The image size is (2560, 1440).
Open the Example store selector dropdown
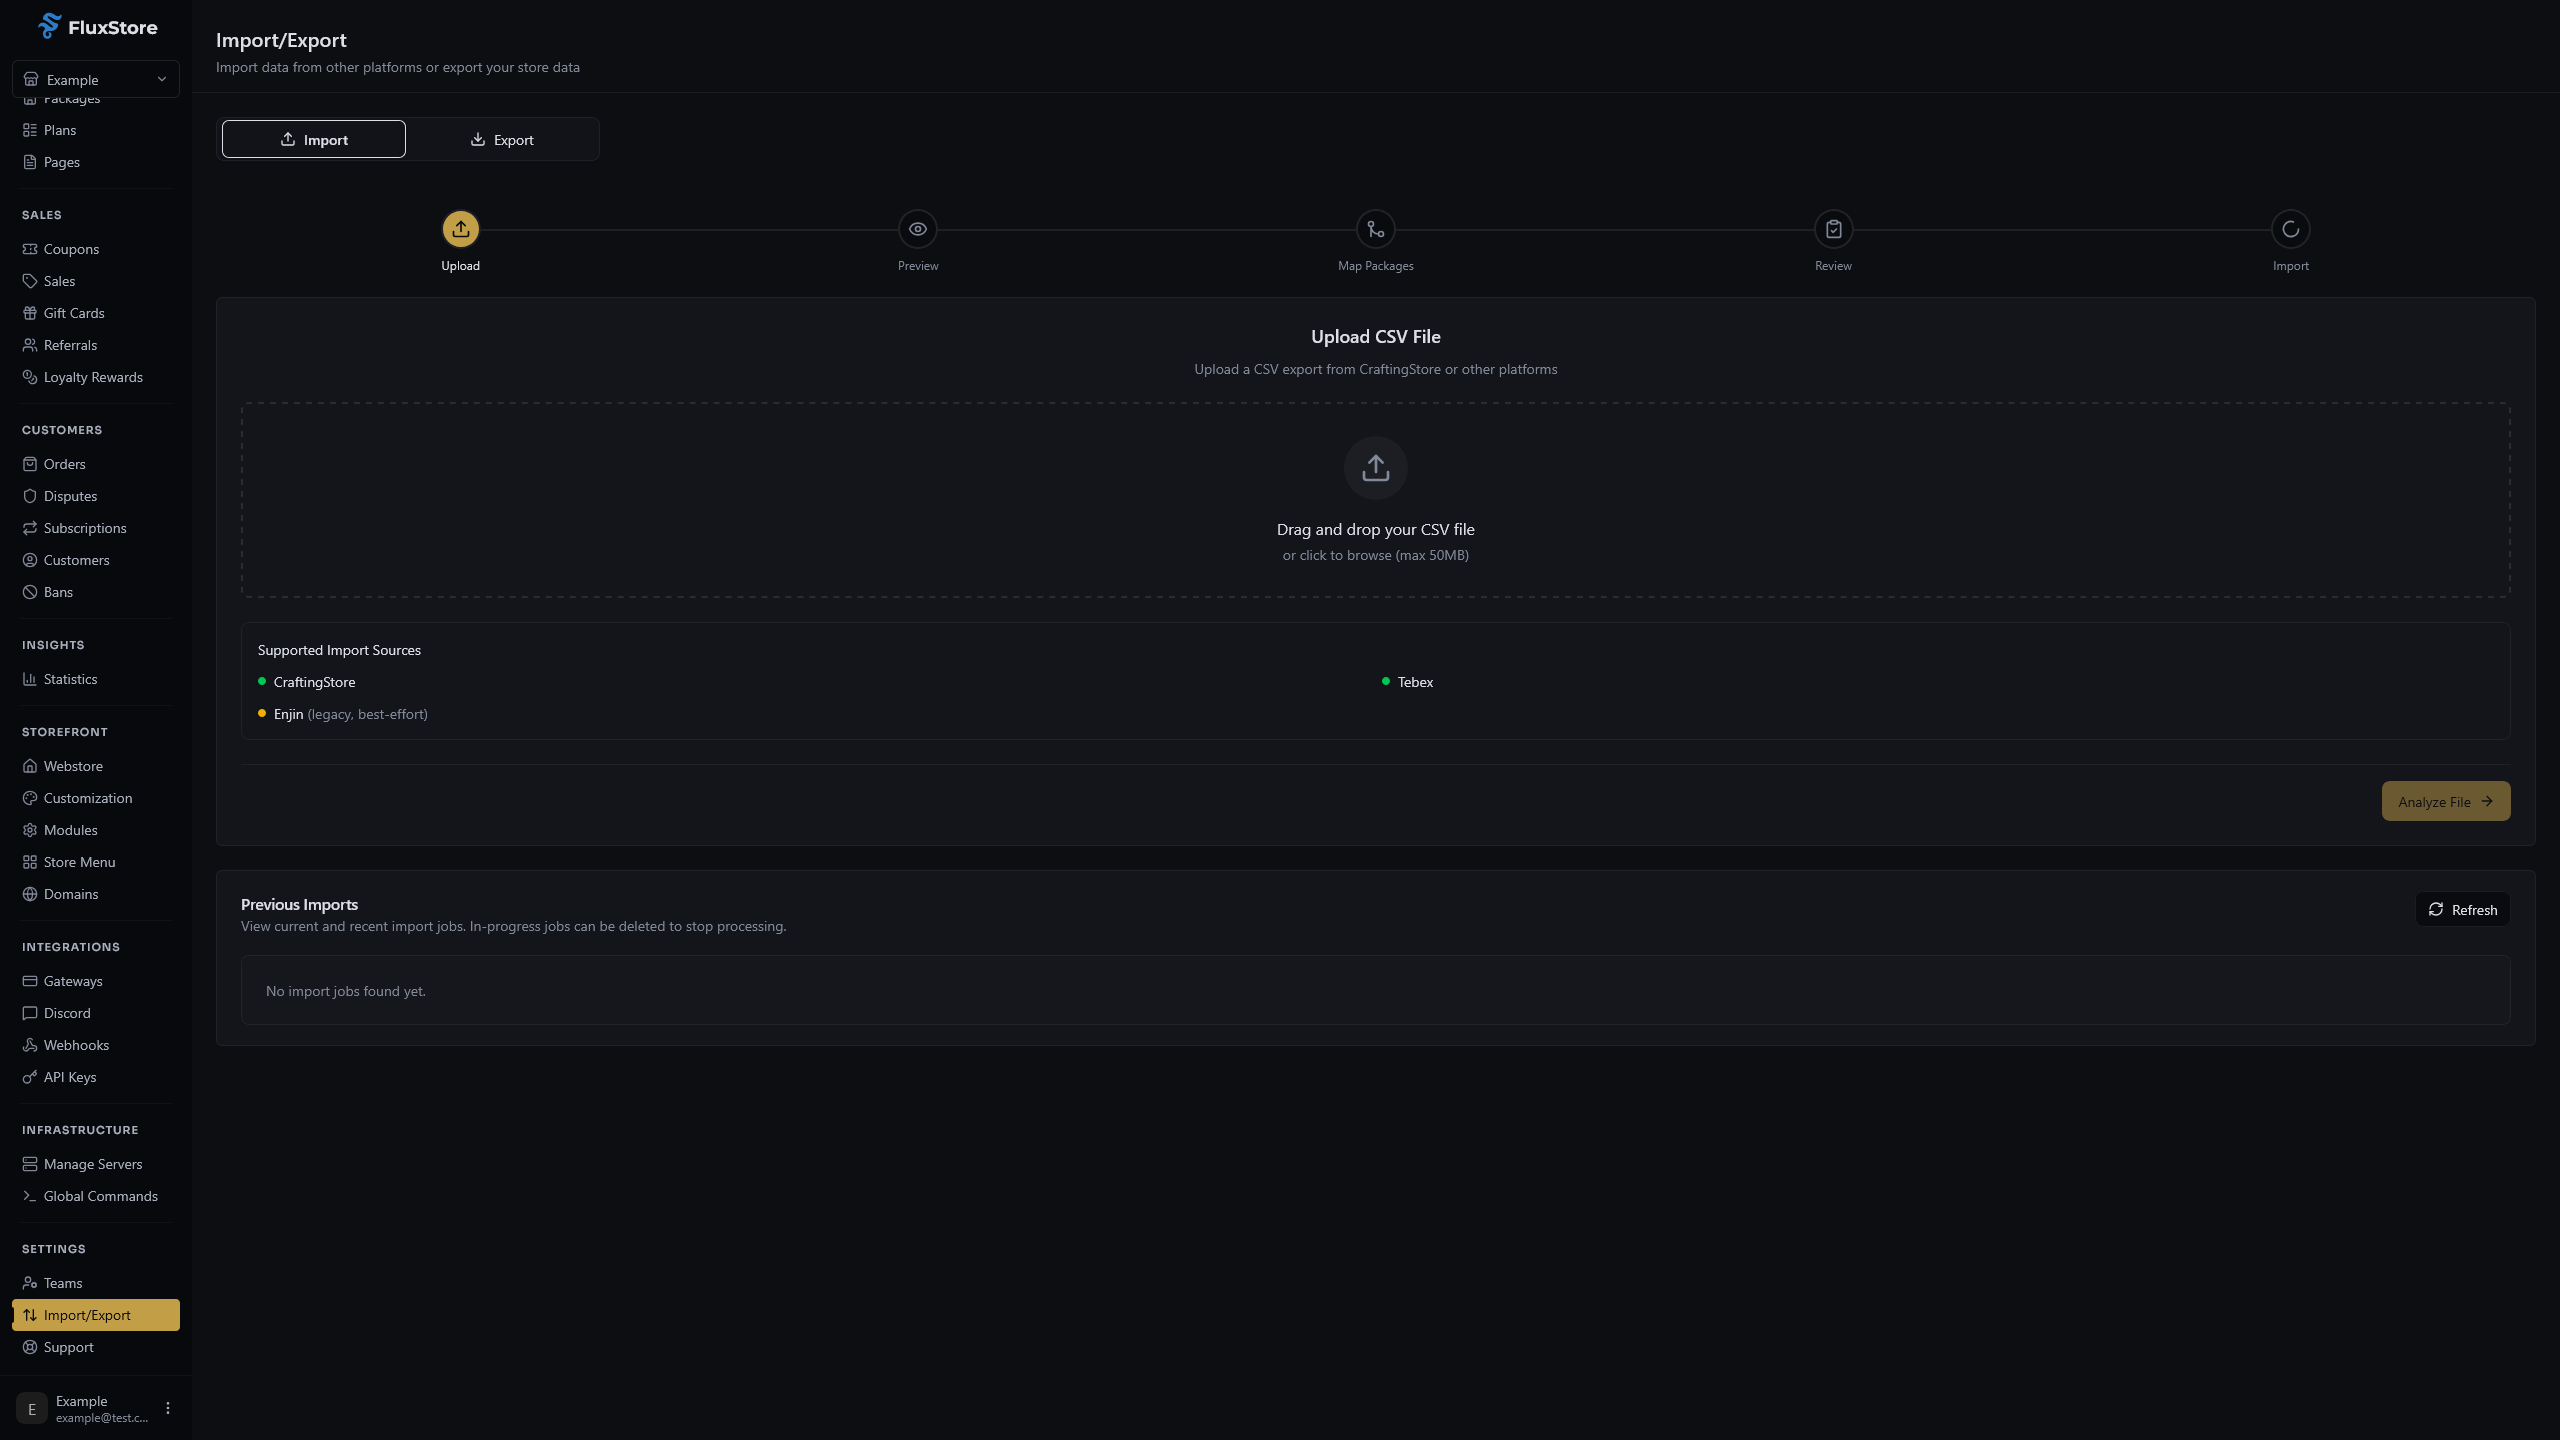pos(96,79)
